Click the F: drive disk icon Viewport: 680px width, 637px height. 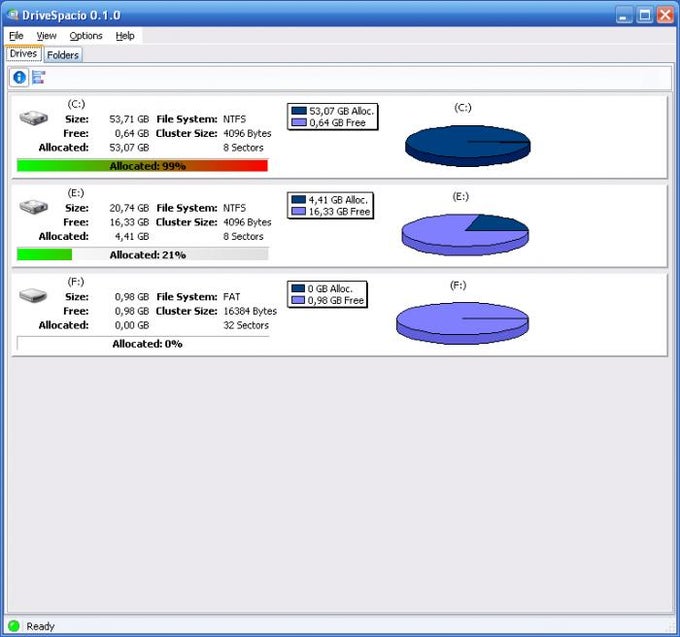[x=33, y=296]
